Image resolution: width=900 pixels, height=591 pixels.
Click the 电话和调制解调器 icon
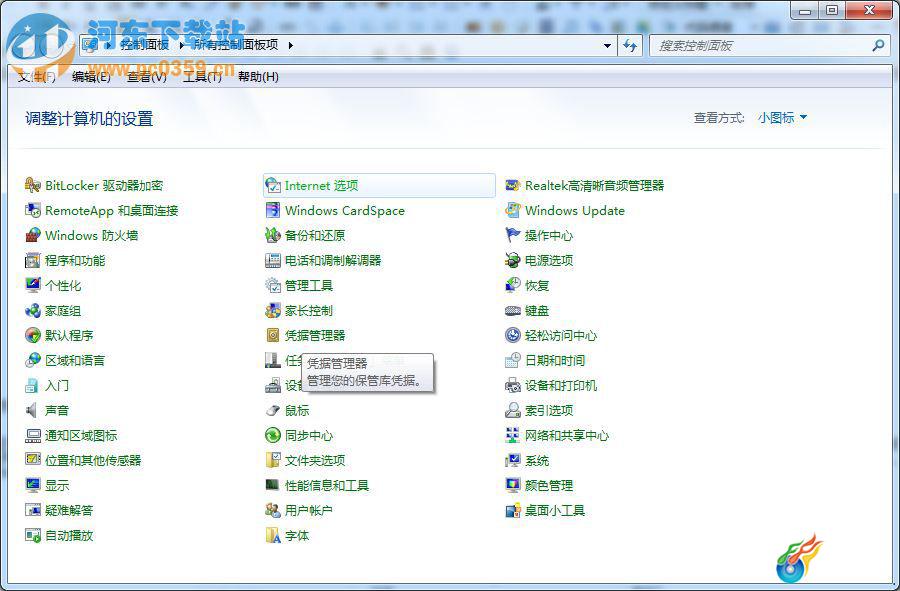click(273, 260)
